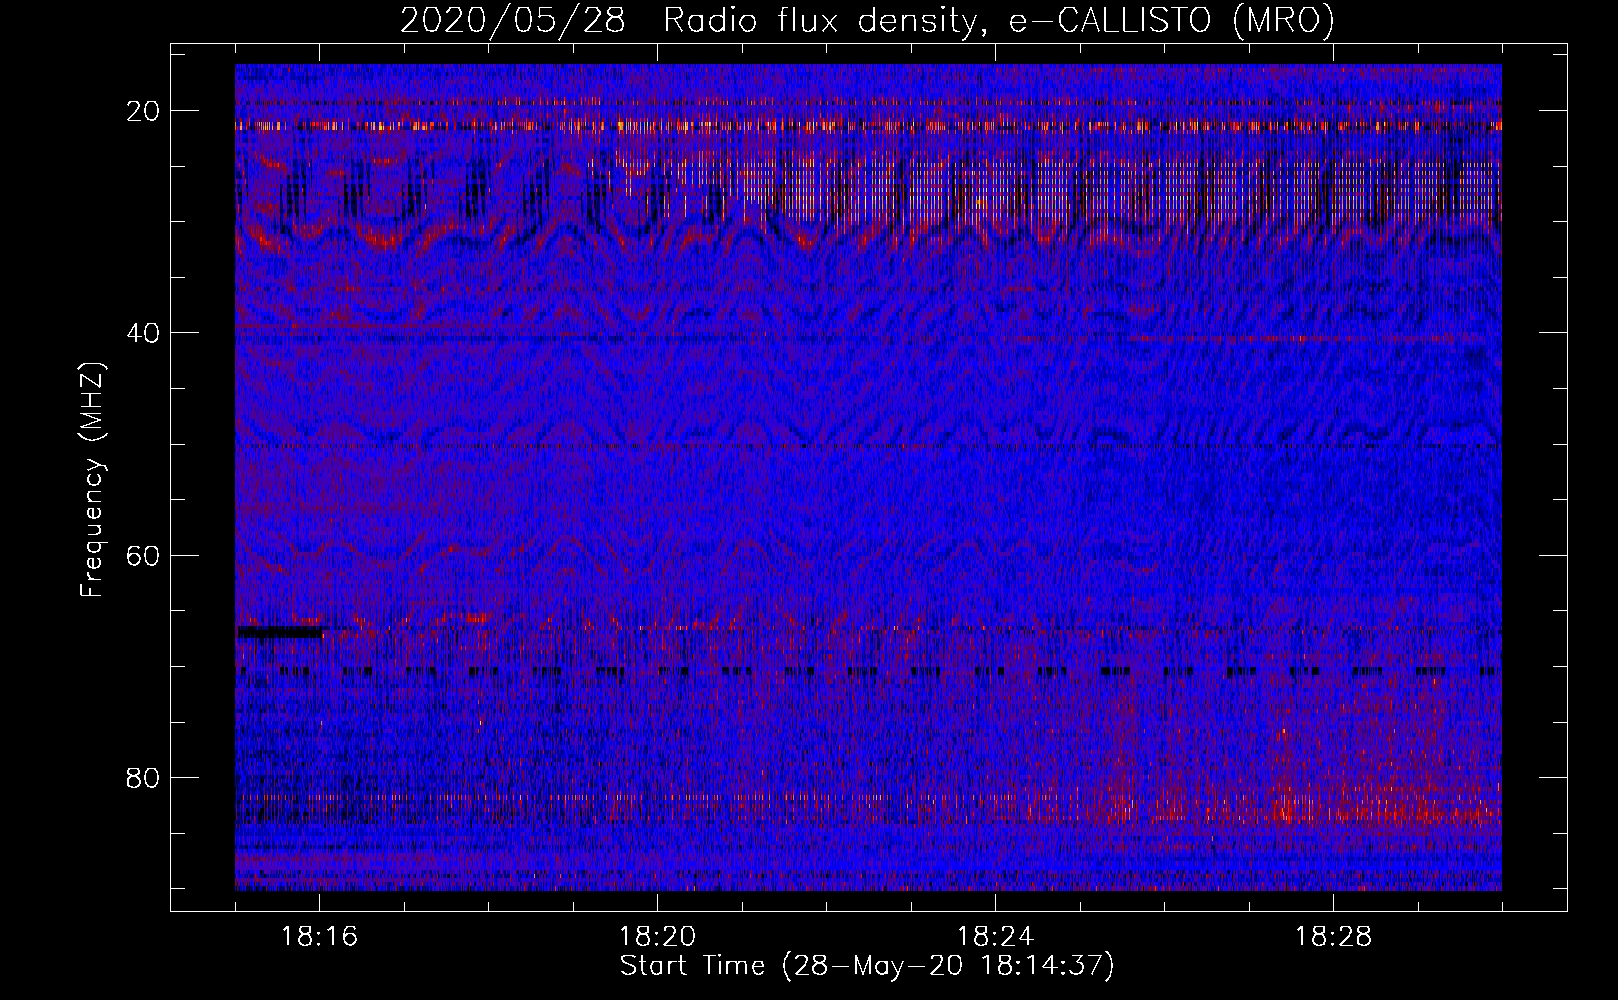Screen dimensions: 1618x1000
Task: Click the 'Start Time (28-May-20 18:14:37)' label
Action: pos(866,966)
